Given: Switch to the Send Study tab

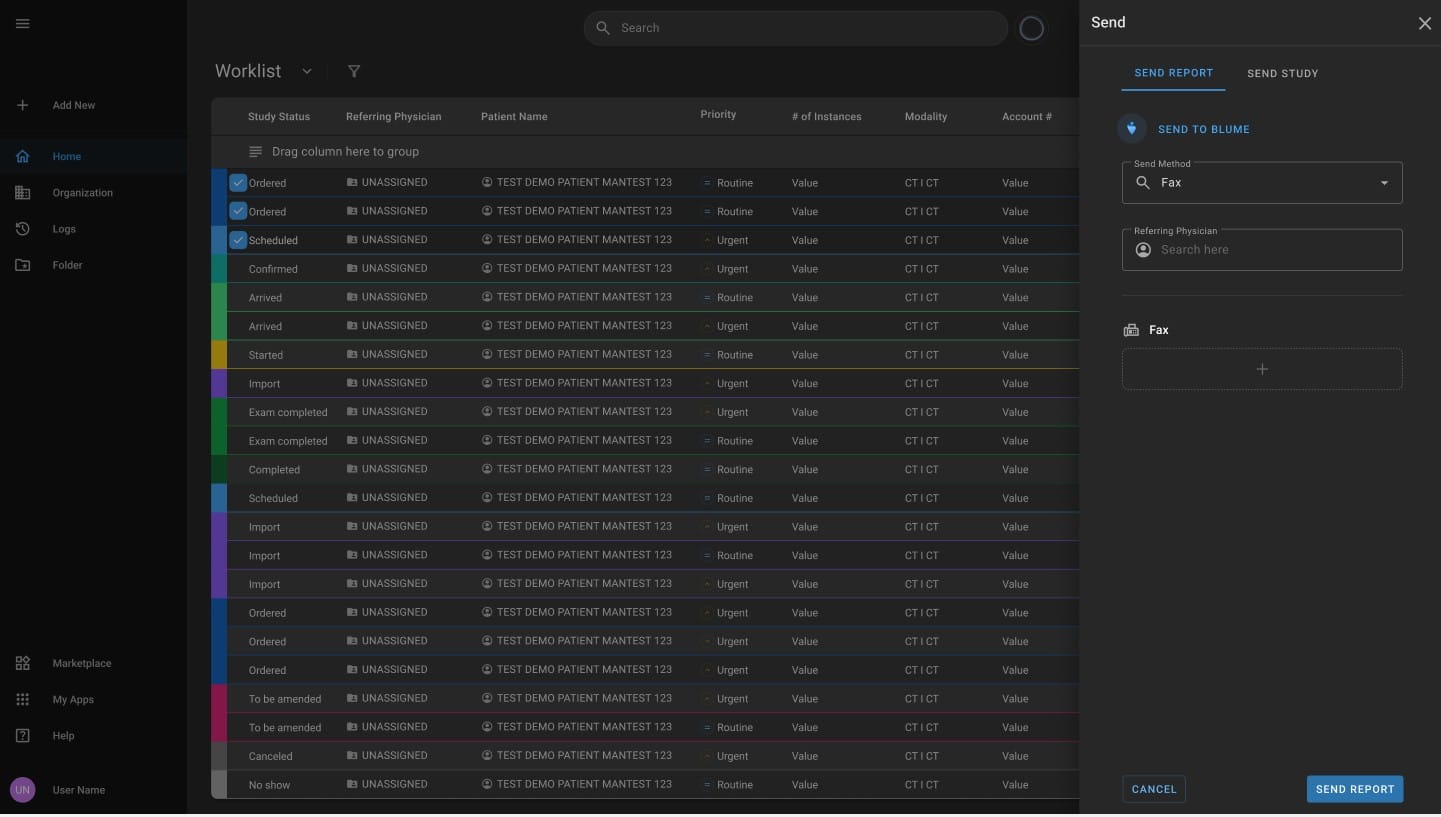Looking at the screenshot, I should (x=1282, y=73).
